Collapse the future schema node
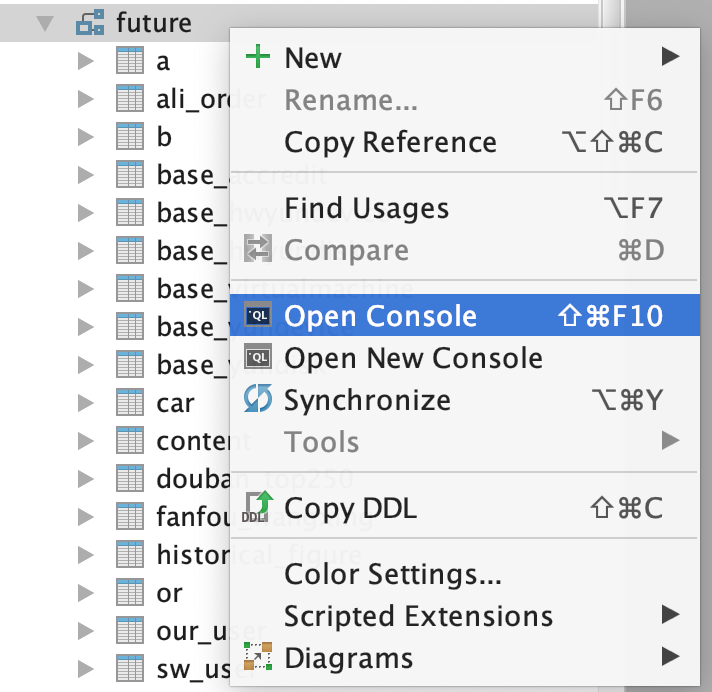 point(44,22)
